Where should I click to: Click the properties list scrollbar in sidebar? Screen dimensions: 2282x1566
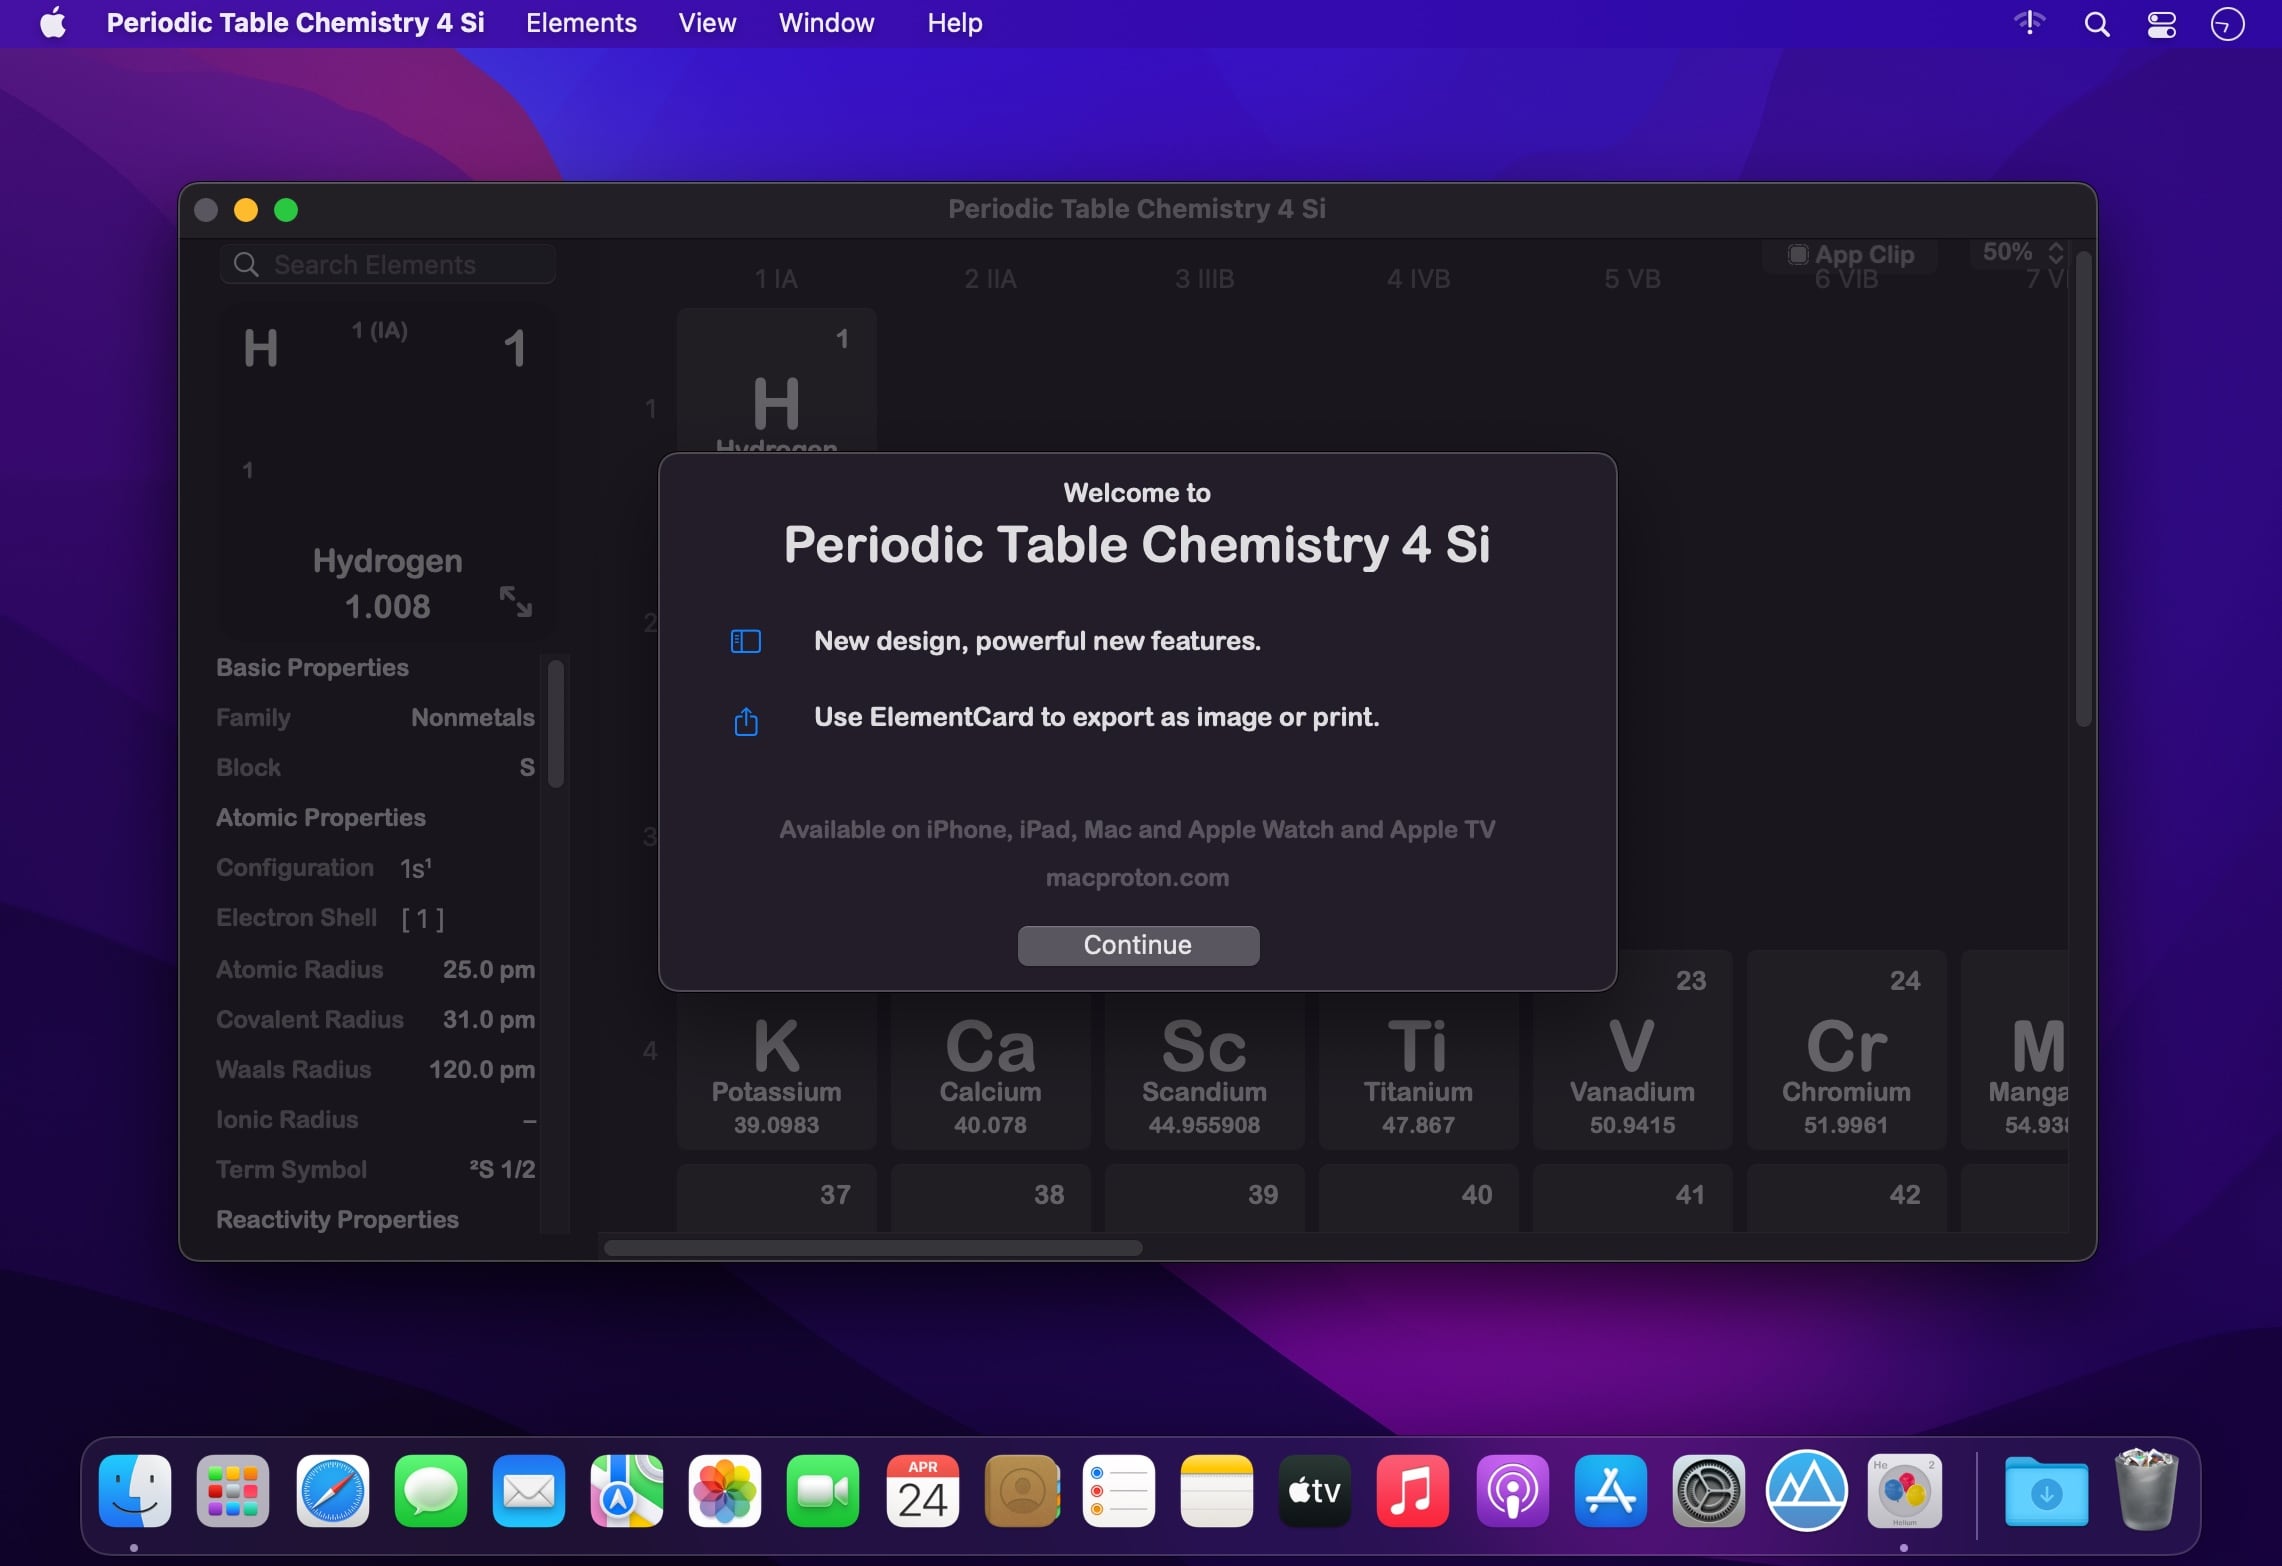556,723
